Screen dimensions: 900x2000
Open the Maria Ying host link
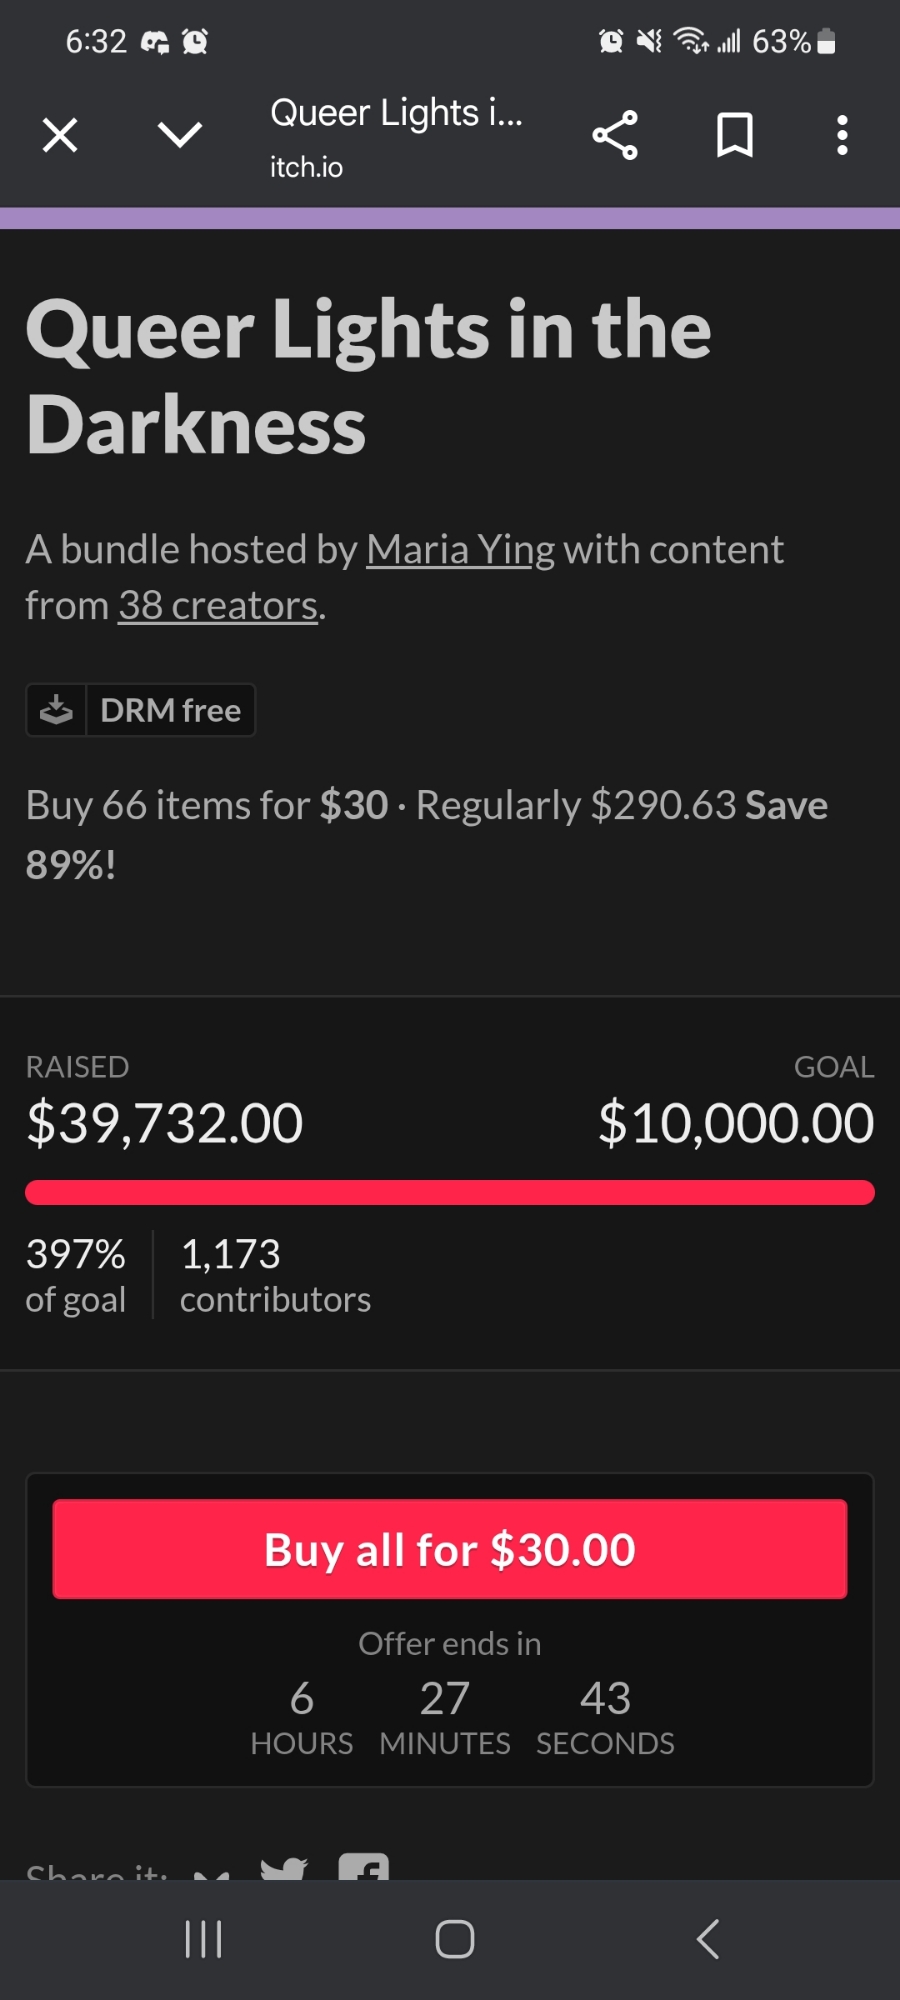[x=460, y=550]
